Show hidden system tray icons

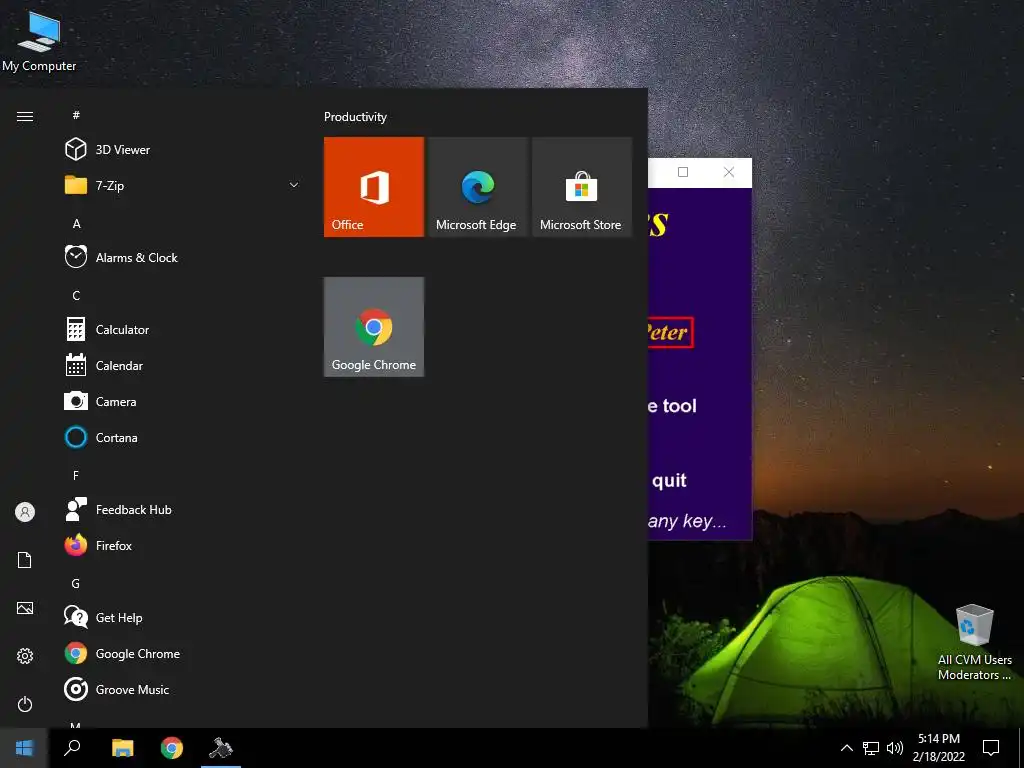[x=846, y=748]
